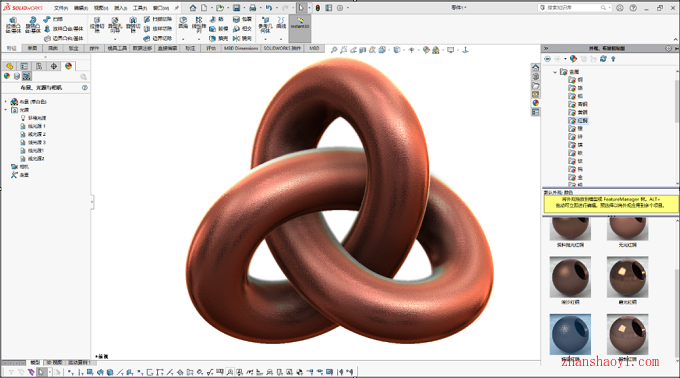
Task: Choose the 放样凸台/基体 loft boss tool
Action: point(64,29)
